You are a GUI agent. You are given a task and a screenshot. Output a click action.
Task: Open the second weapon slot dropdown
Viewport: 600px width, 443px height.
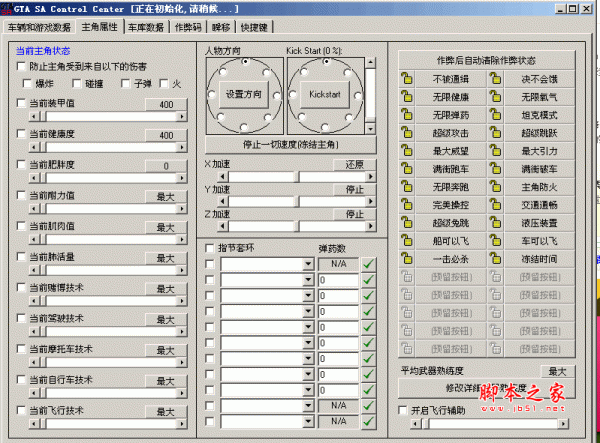pyautogui.click(x=308, y=280)
